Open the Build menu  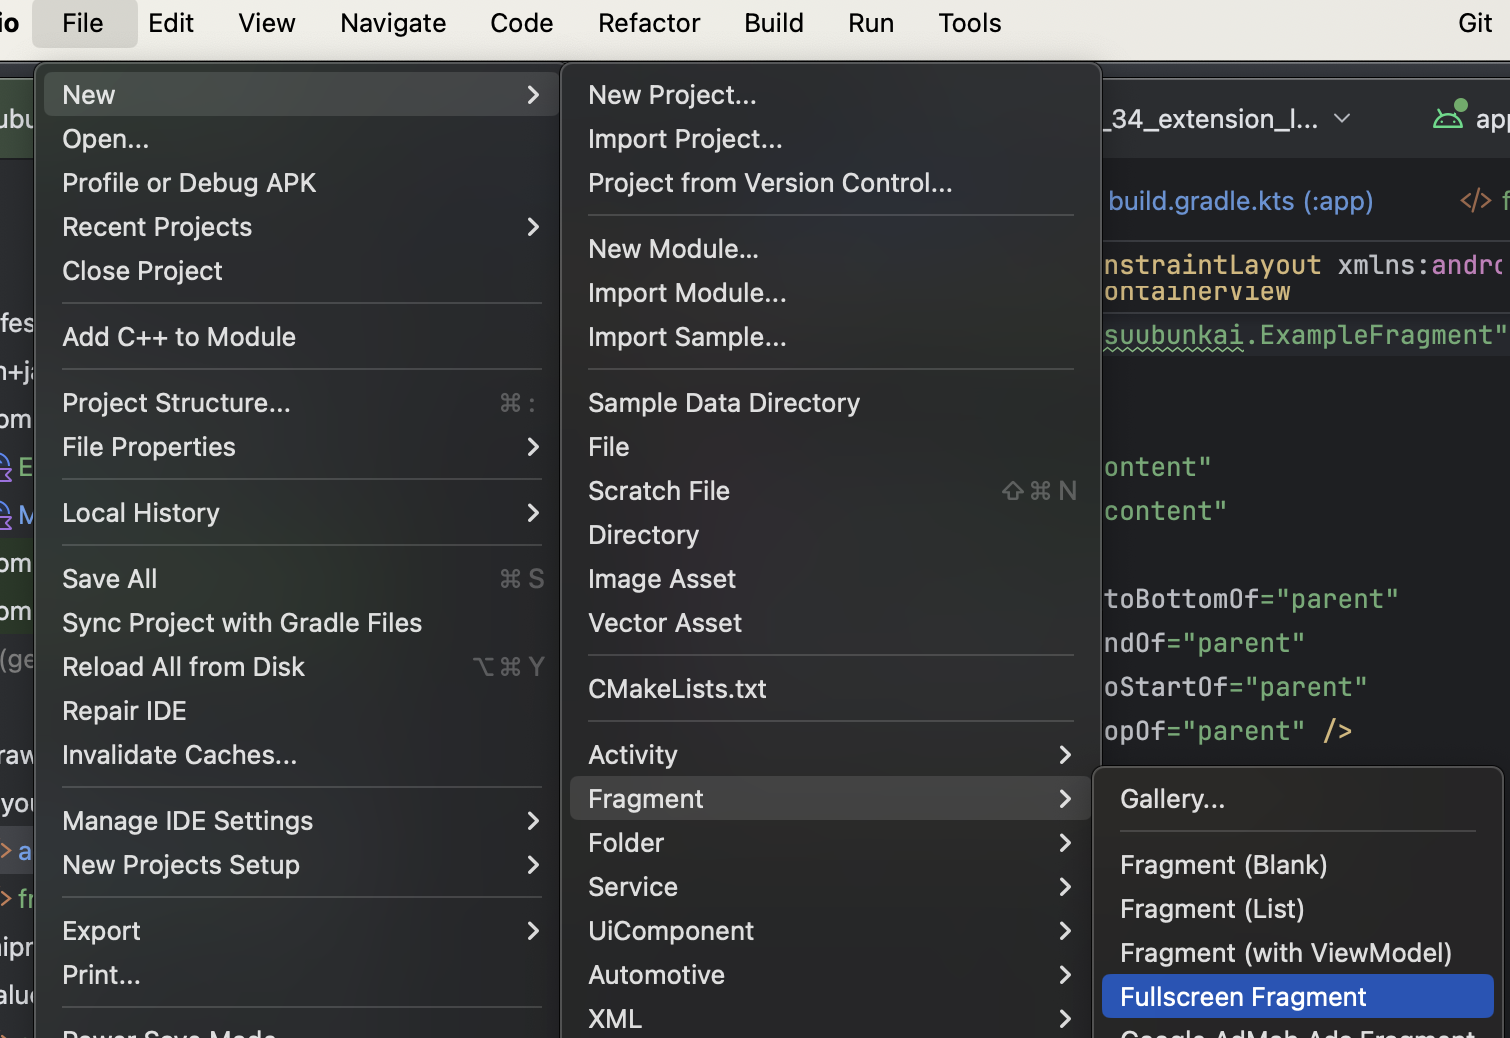pos(774,23)
